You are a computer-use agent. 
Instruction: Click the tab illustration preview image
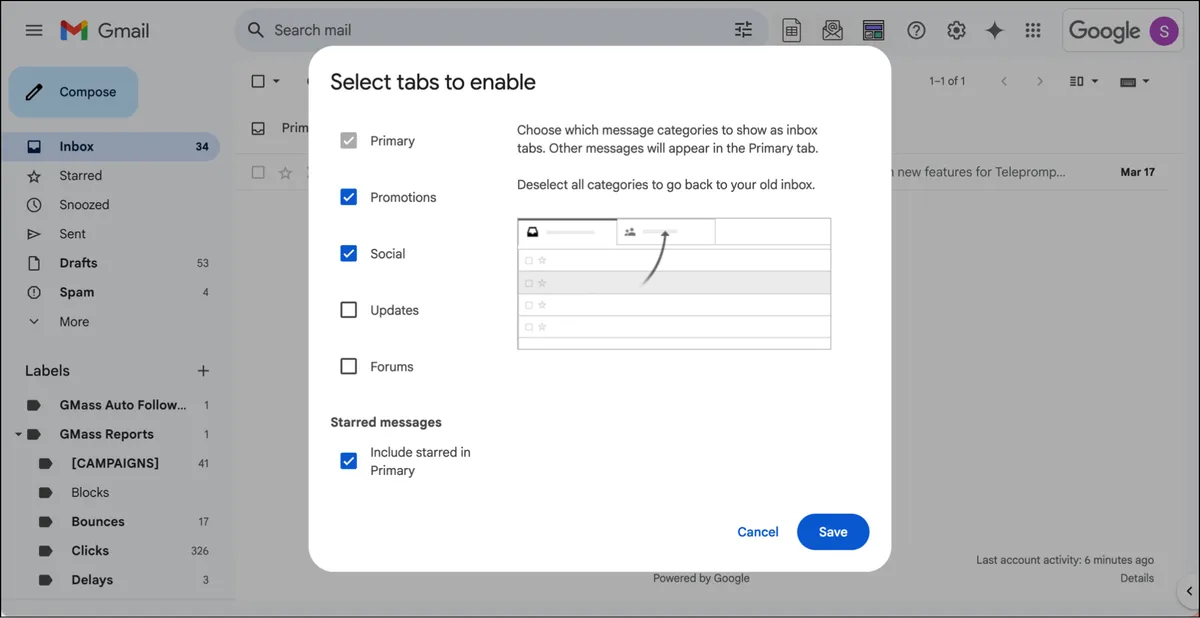pos(674,283)
